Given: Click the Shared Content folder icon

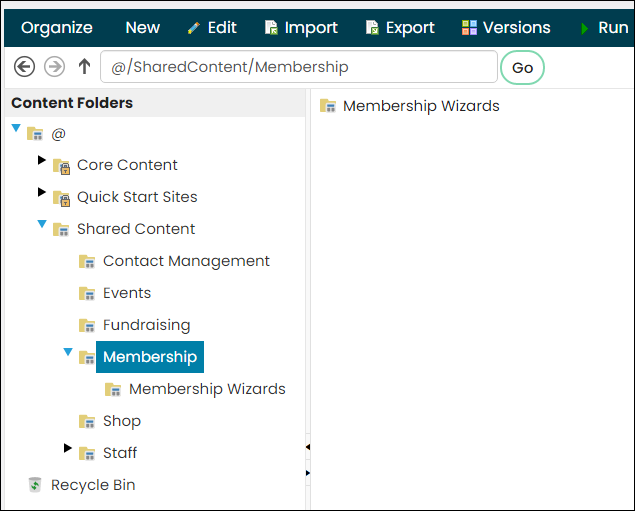Looking at the screenshot, I should 61,229.
